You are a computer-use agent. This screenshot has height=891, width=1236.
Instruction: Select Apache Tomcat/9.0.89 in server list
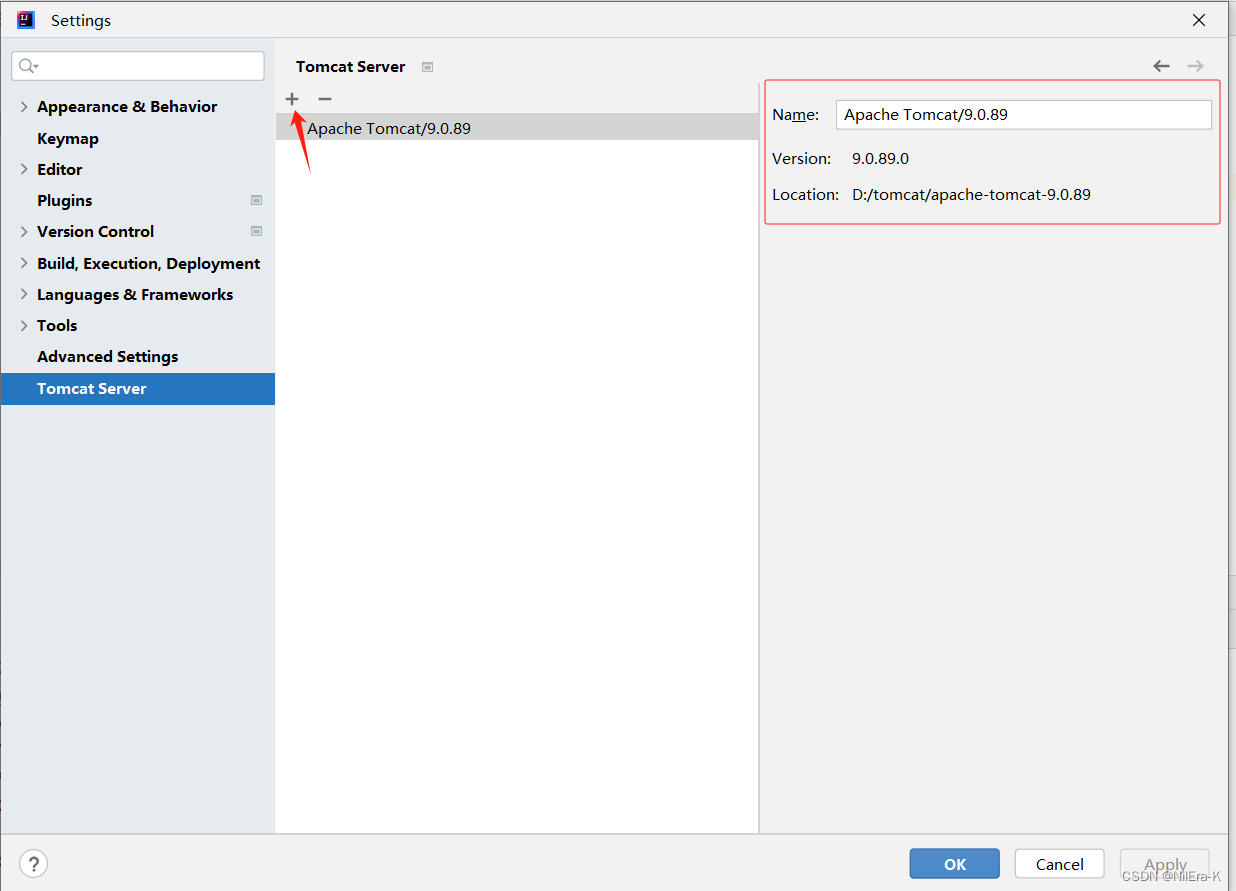(x=517, y=128)
